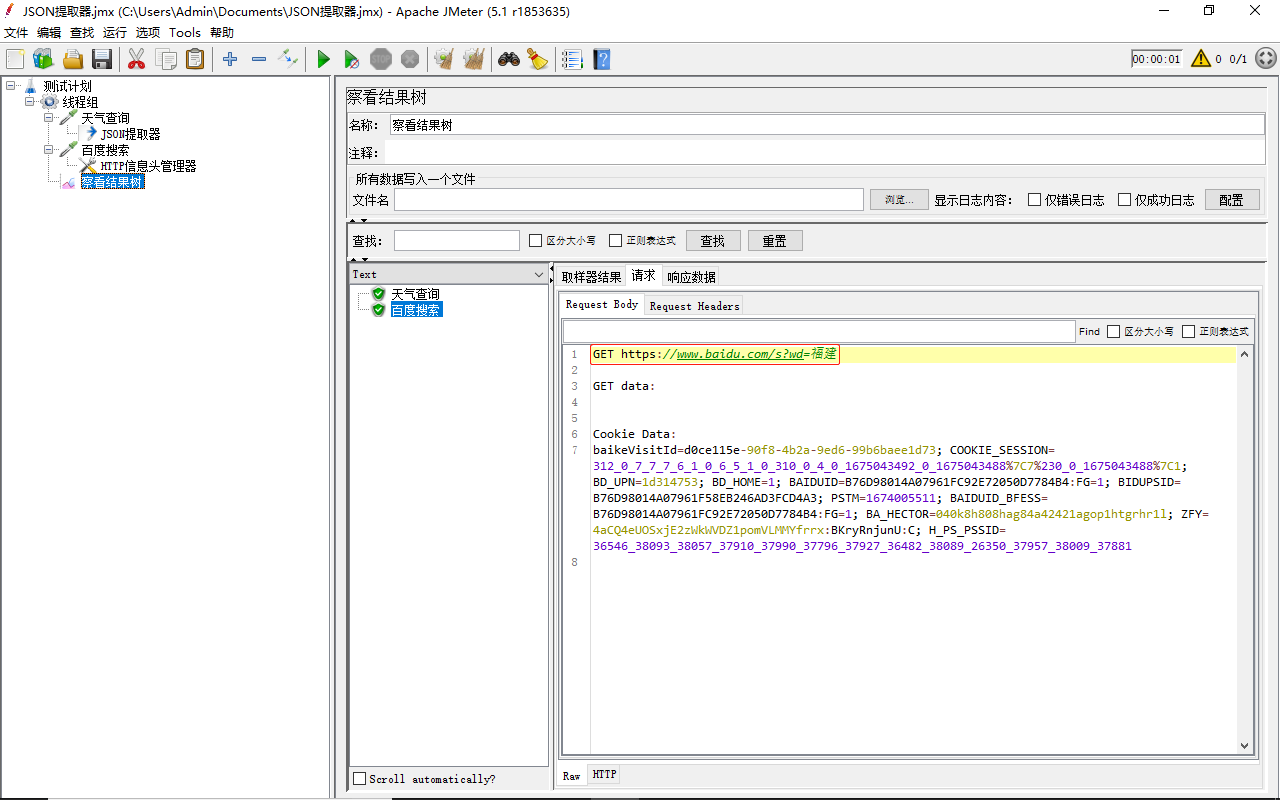Collapse the 百度搜索 tree node
The width and height of the screenshot is (1280, 800).
49,150
